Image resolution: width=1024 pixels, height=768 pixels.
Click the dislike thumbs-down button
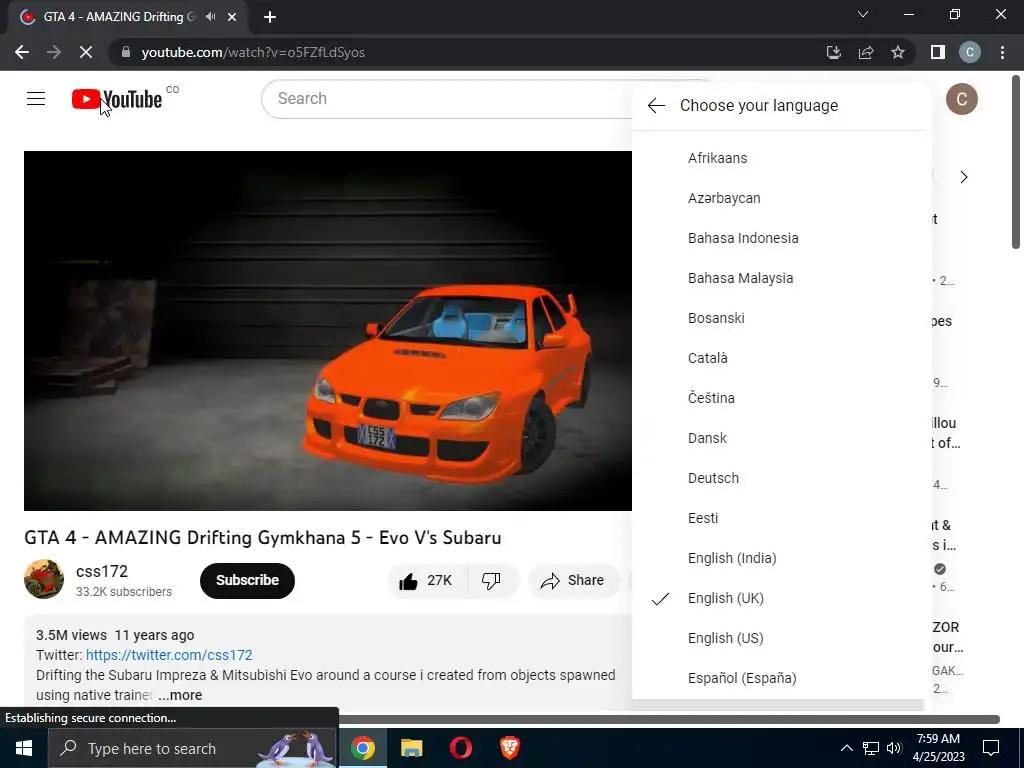click(x=492, y=581)
